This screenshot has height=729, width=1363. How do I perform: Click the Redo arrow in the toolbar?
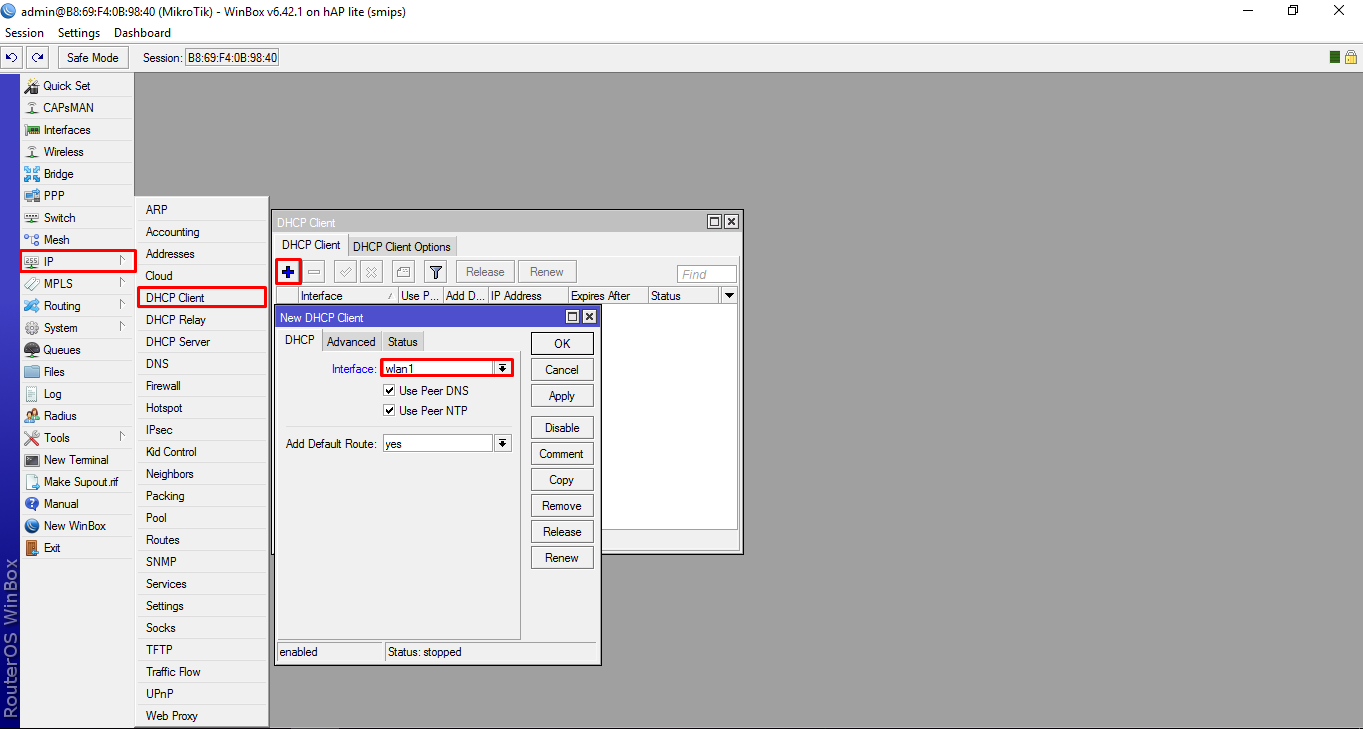pos(37,57)
